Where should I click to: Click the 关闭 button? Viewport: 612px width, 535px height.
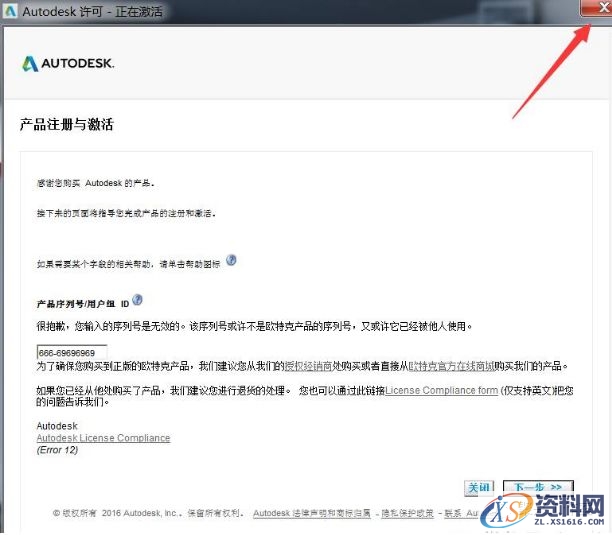point(479,487)
